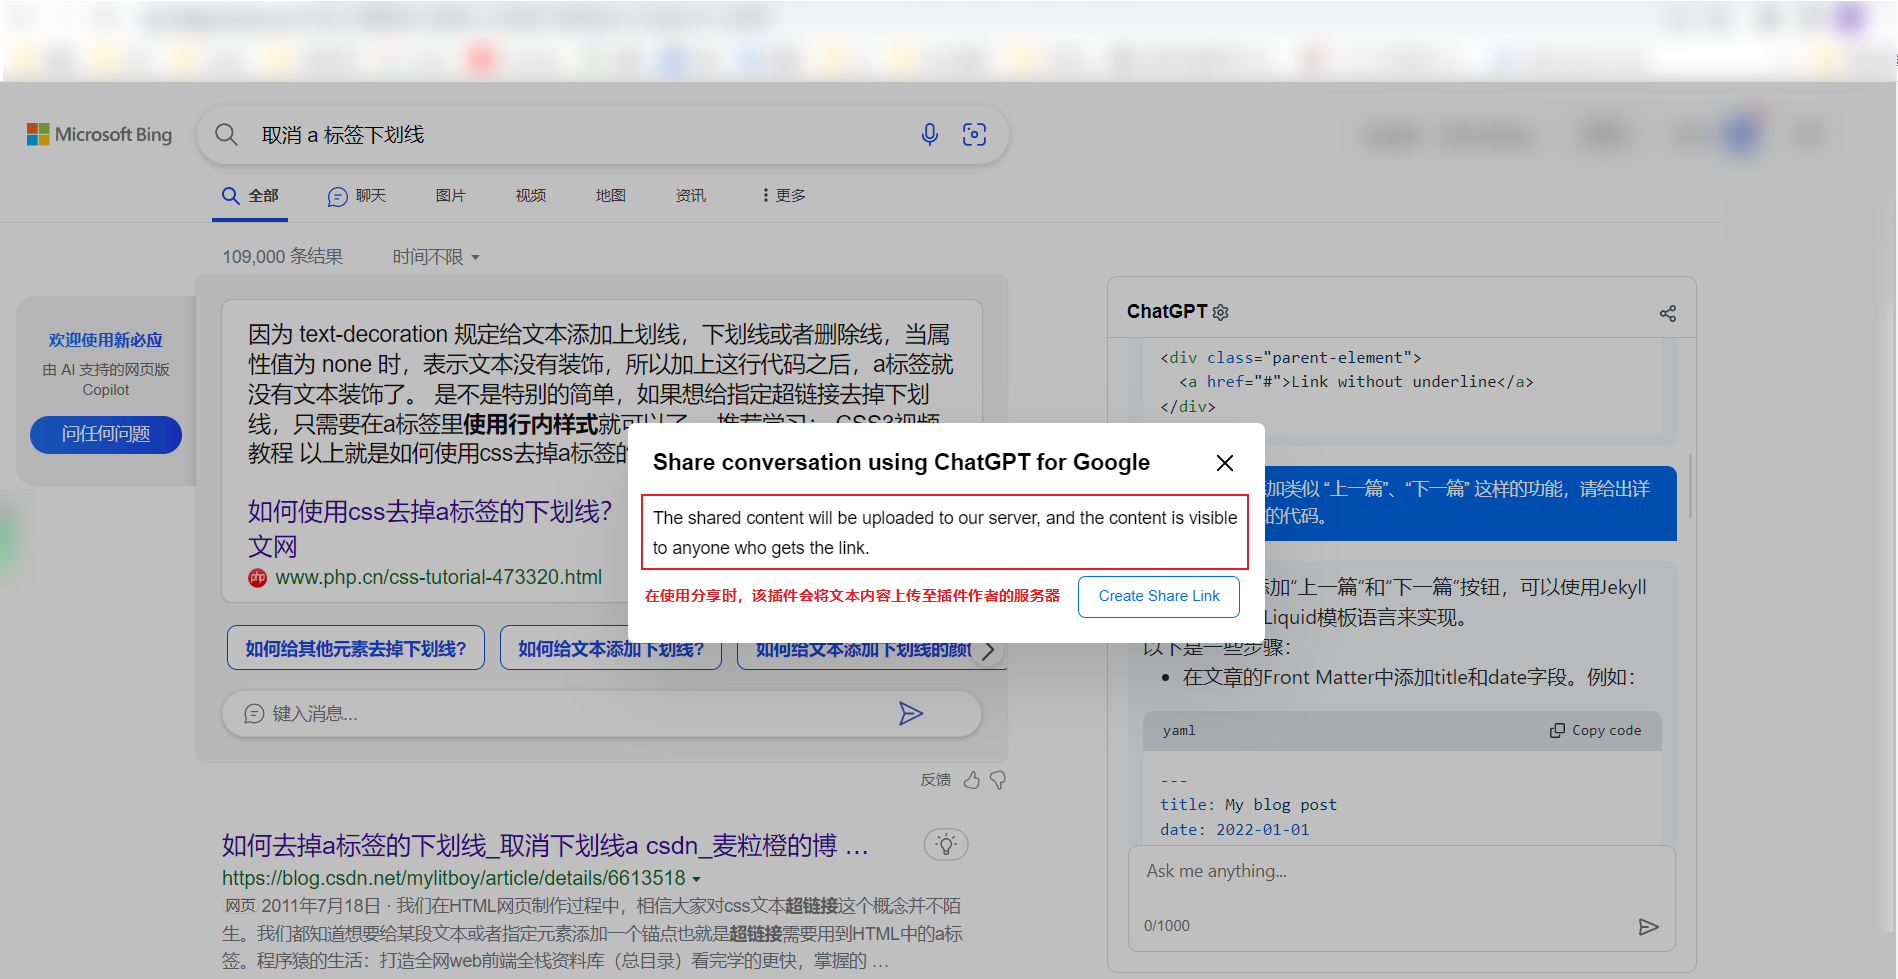Click the 109,000 条结果 count text
Viewport: 1898px width, 979px height.
coord(282,257)
